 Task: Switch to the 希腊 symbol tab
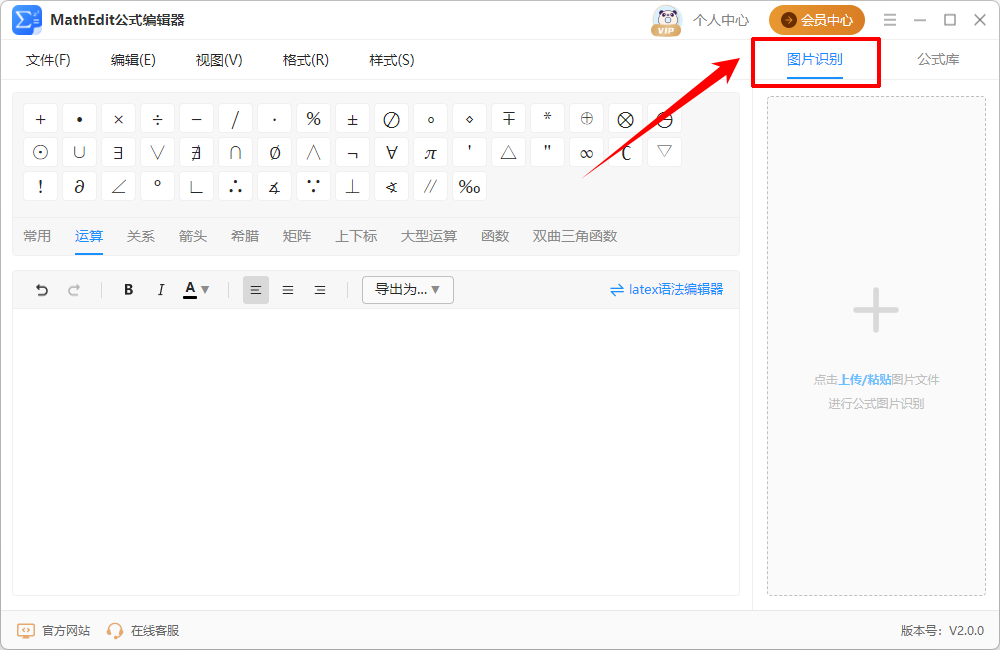[x=245, y=236]
